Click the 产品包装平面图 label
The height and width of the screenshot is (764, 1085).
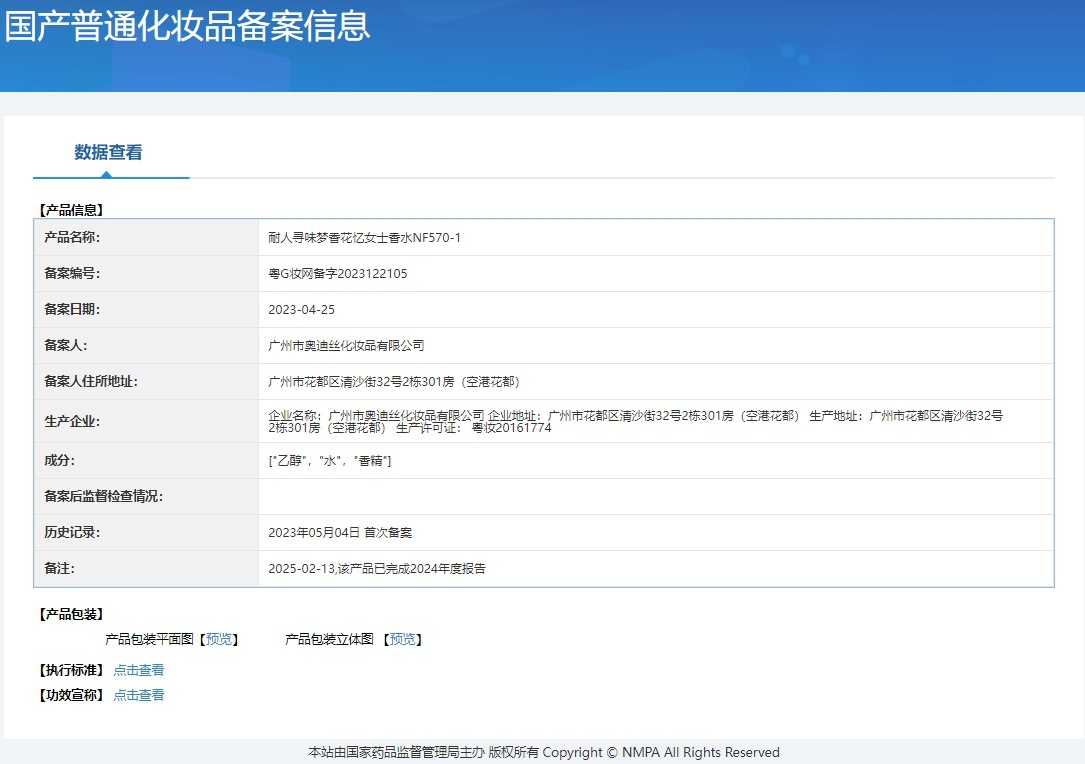point(149,639)
